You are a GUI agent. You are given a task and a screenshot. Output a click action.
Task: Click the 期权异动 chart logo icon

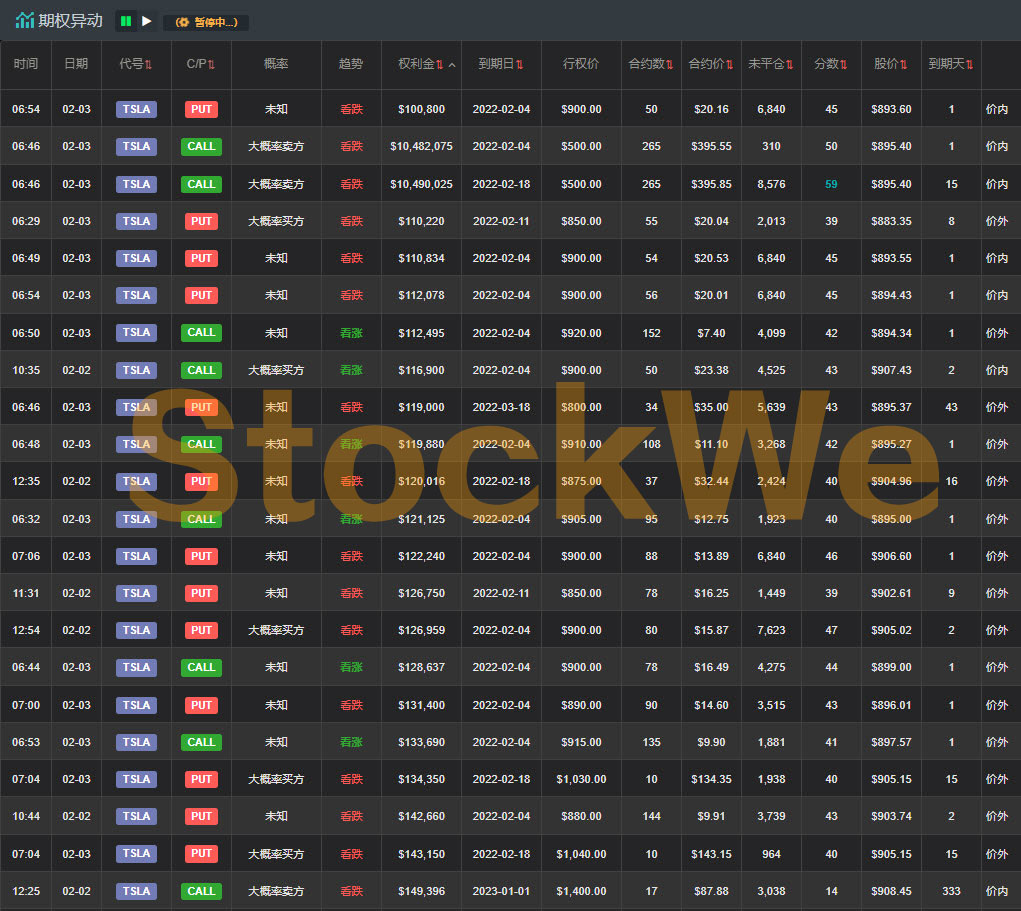[25, 21]
